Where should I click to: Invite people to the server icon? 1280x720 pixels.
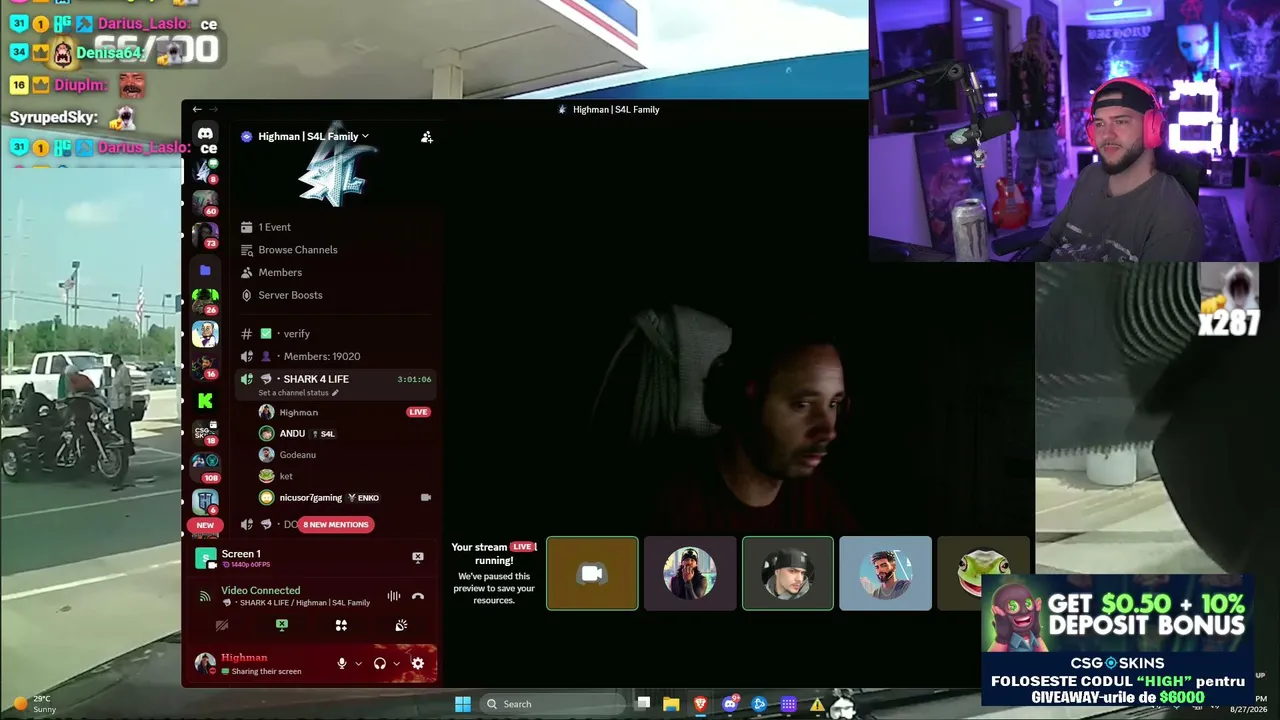click(x=427, y=137)
